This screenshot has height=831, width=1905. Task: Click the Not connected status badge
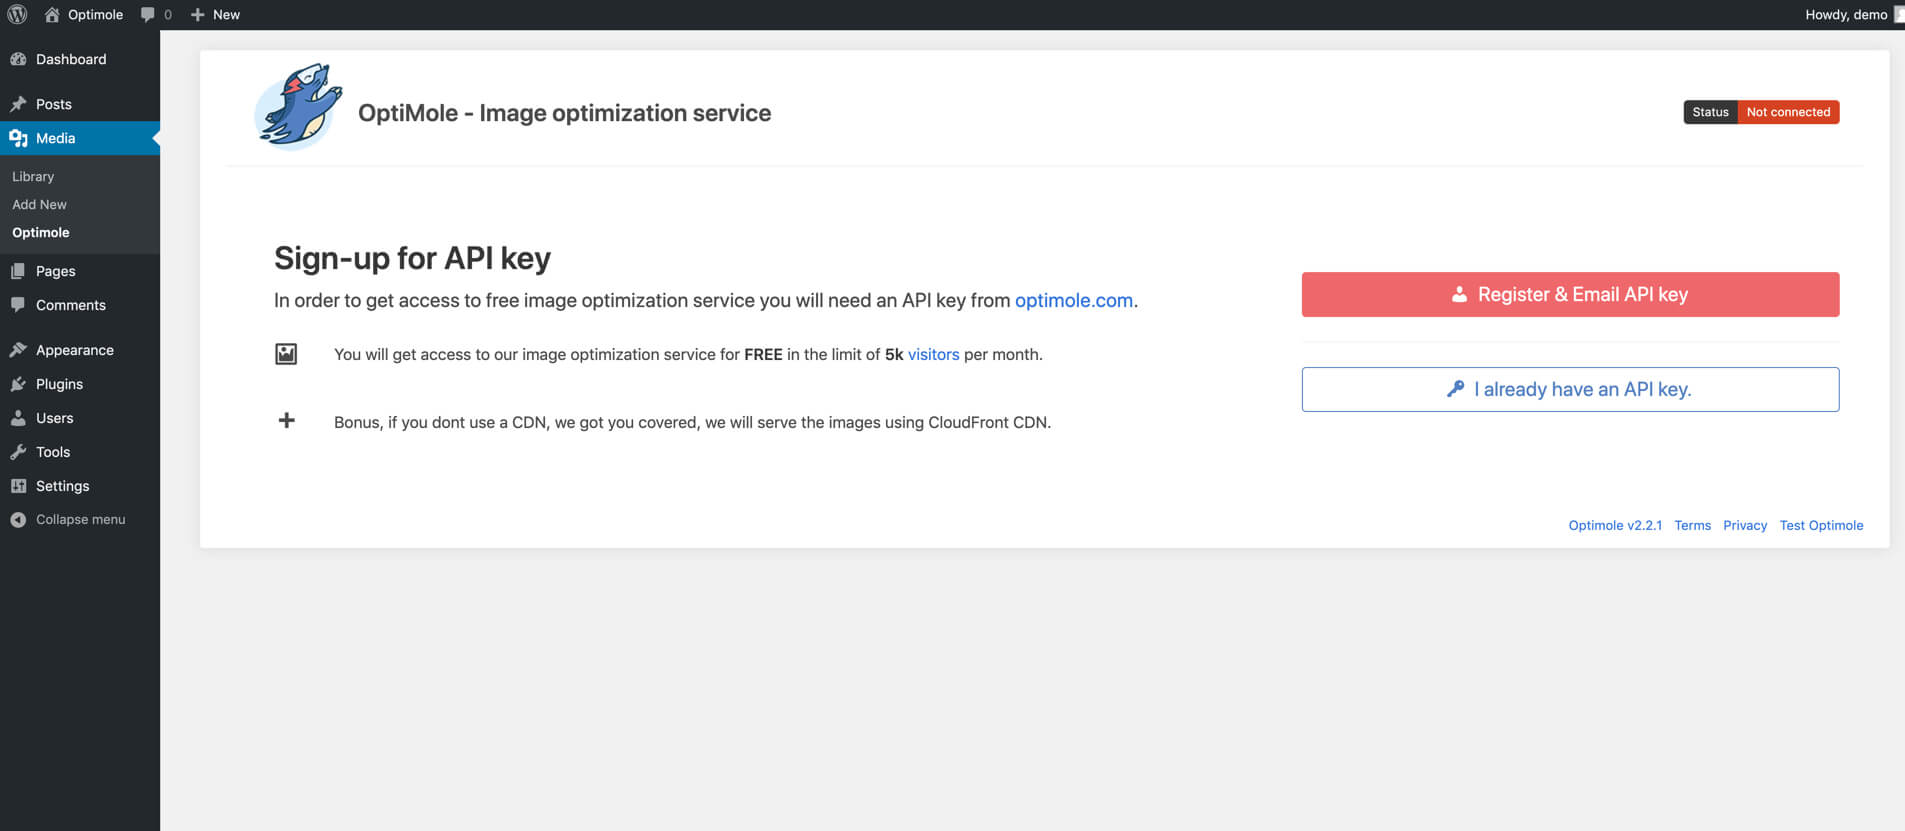(x=1788, y=112)
